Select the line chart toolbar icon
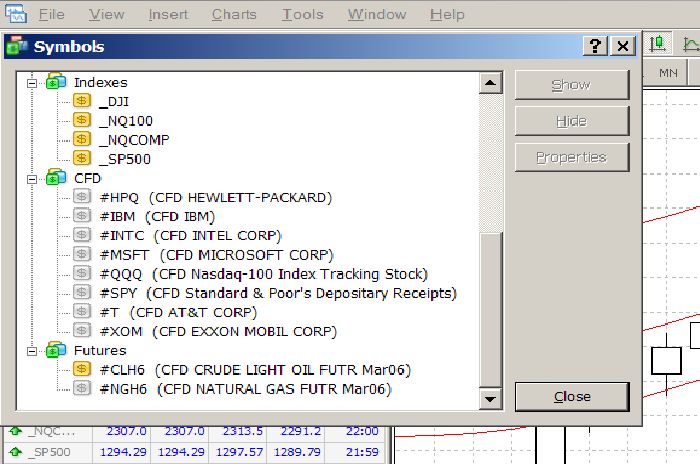Image resolution: width=700 pixels, height=464 pixels. (x=692, y=44)
